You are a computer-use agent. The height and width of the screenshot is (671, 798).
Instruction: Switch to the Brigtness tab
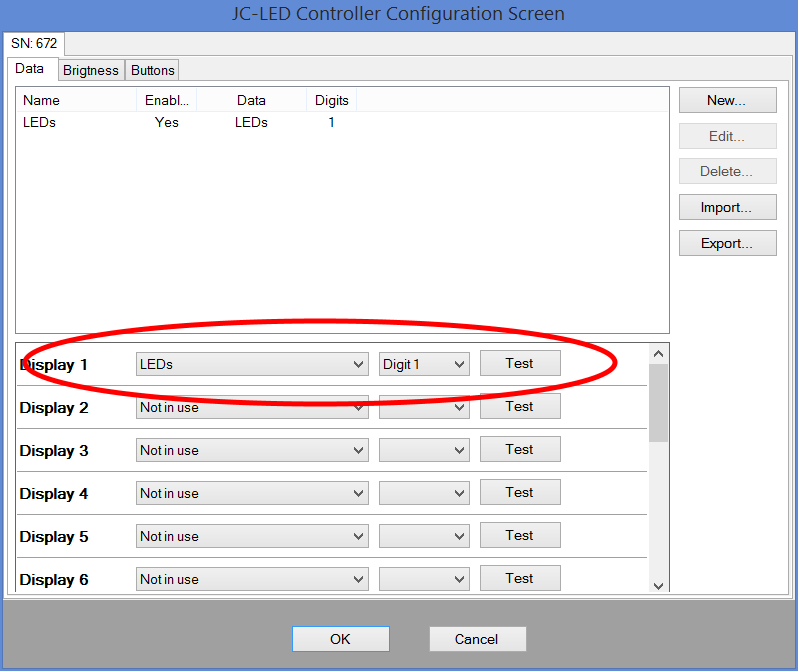click(91, 70)
